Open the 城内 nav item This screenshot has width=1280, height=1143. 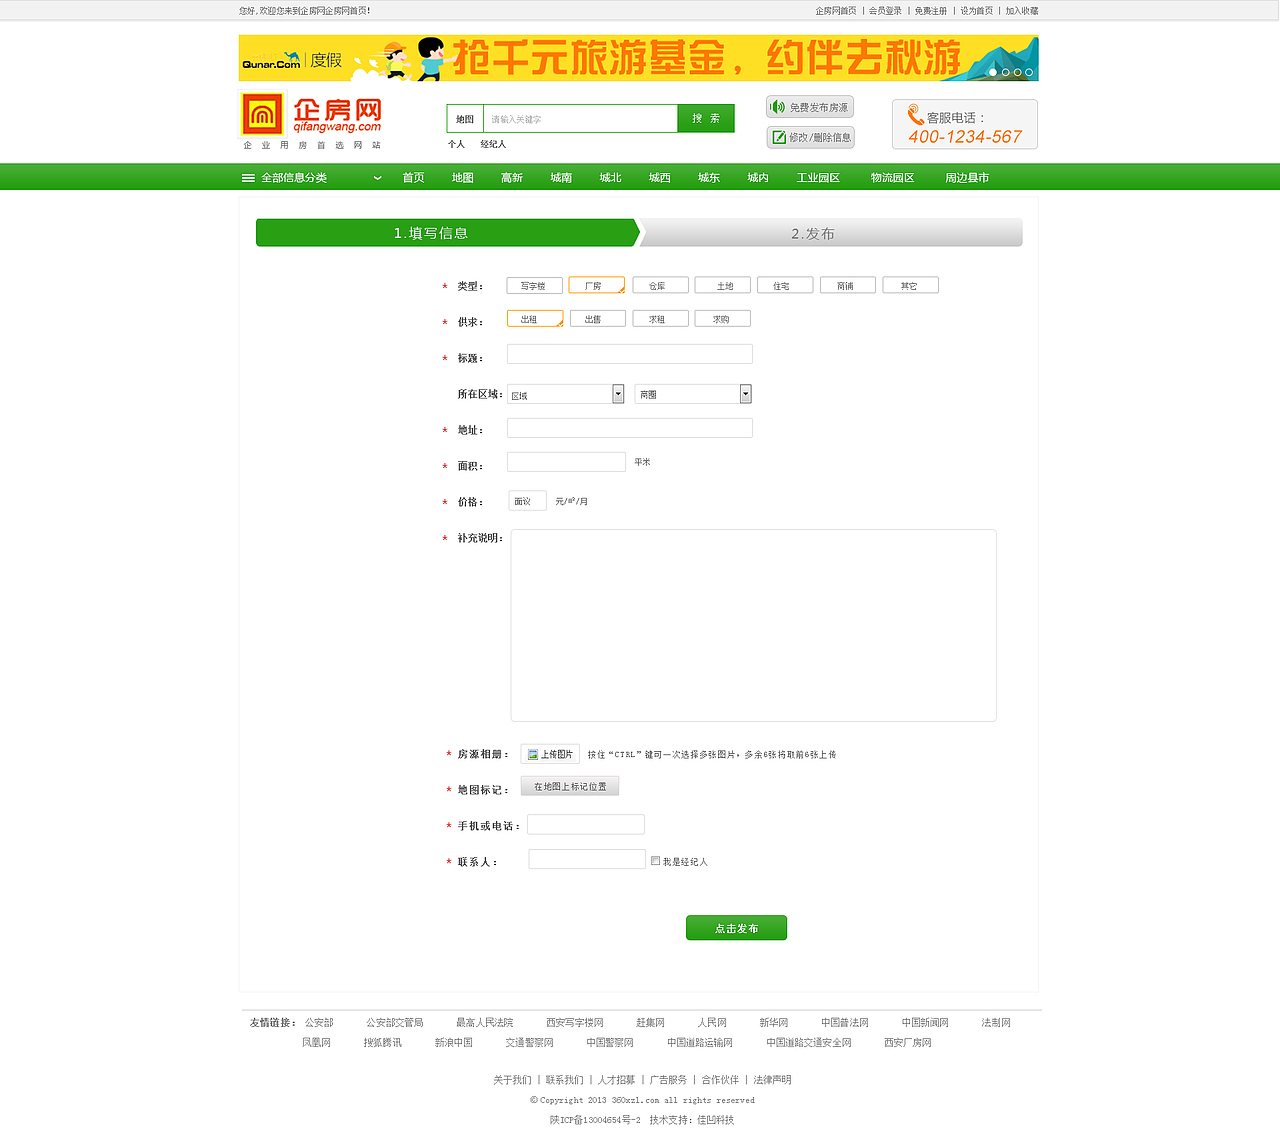click(758, 178)
